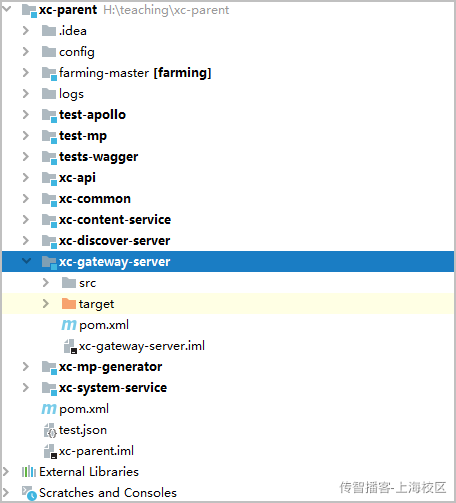Click the xc-api module folder icon
Image resolution: width=456 pixels, height=503 pixels.
[49, 178]
